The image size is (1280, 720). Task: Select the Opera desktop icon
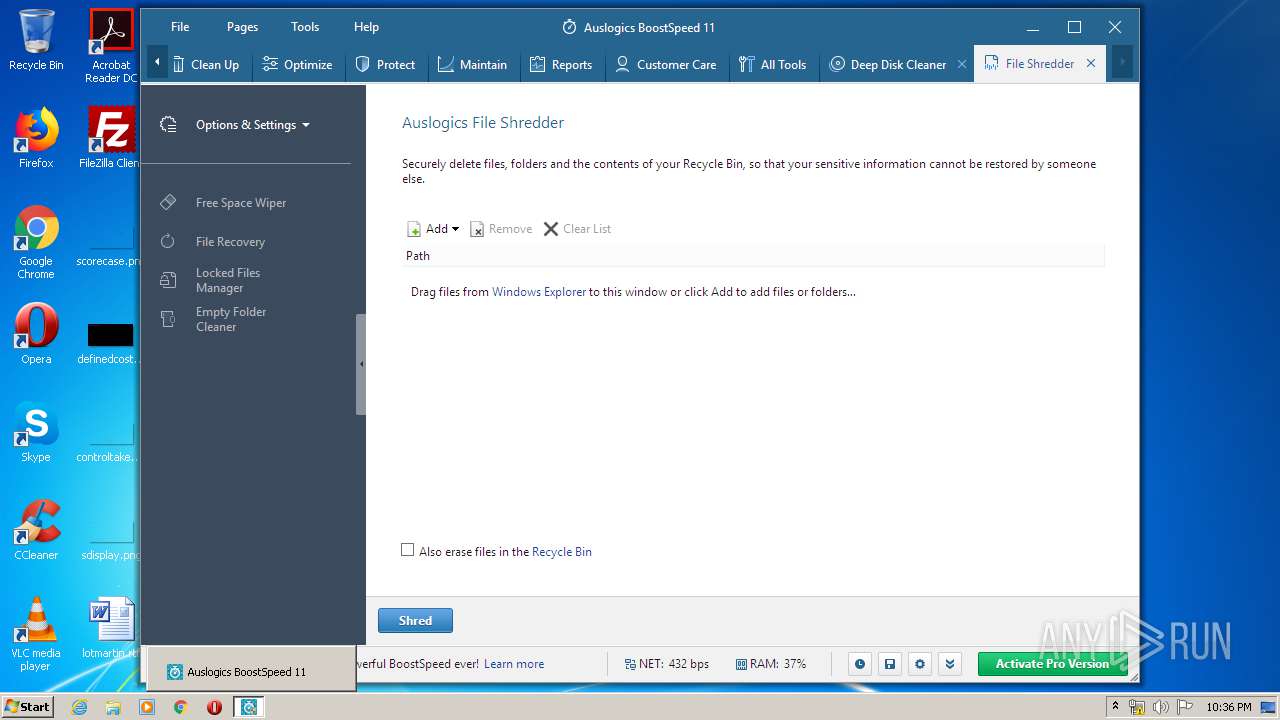tap(36, 334)
